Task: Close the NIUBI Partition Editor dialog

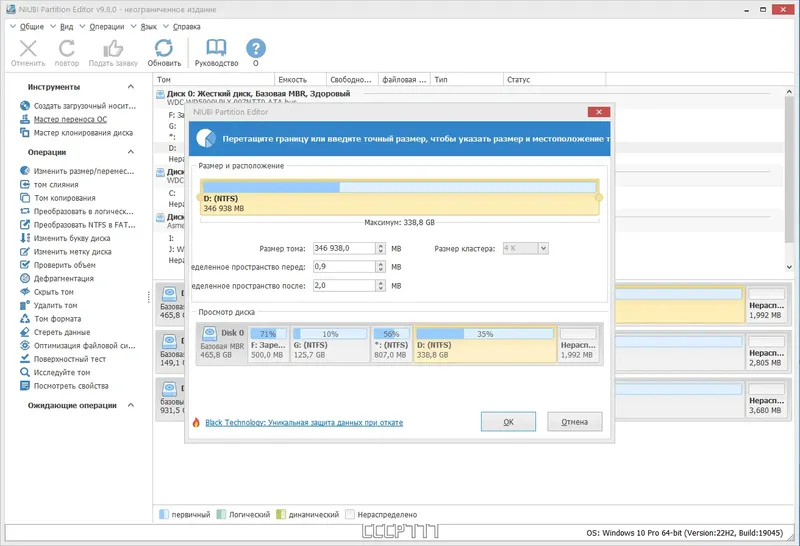Action: click(x=598, y=112)
